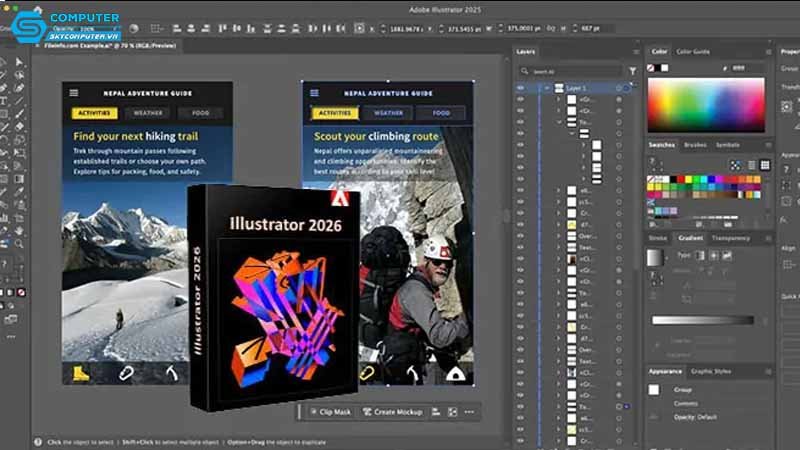Viewport: 800px width, 450px height.
Task: Toggle eye of the expanded group under Layer 1
Action: pos(520,122)
